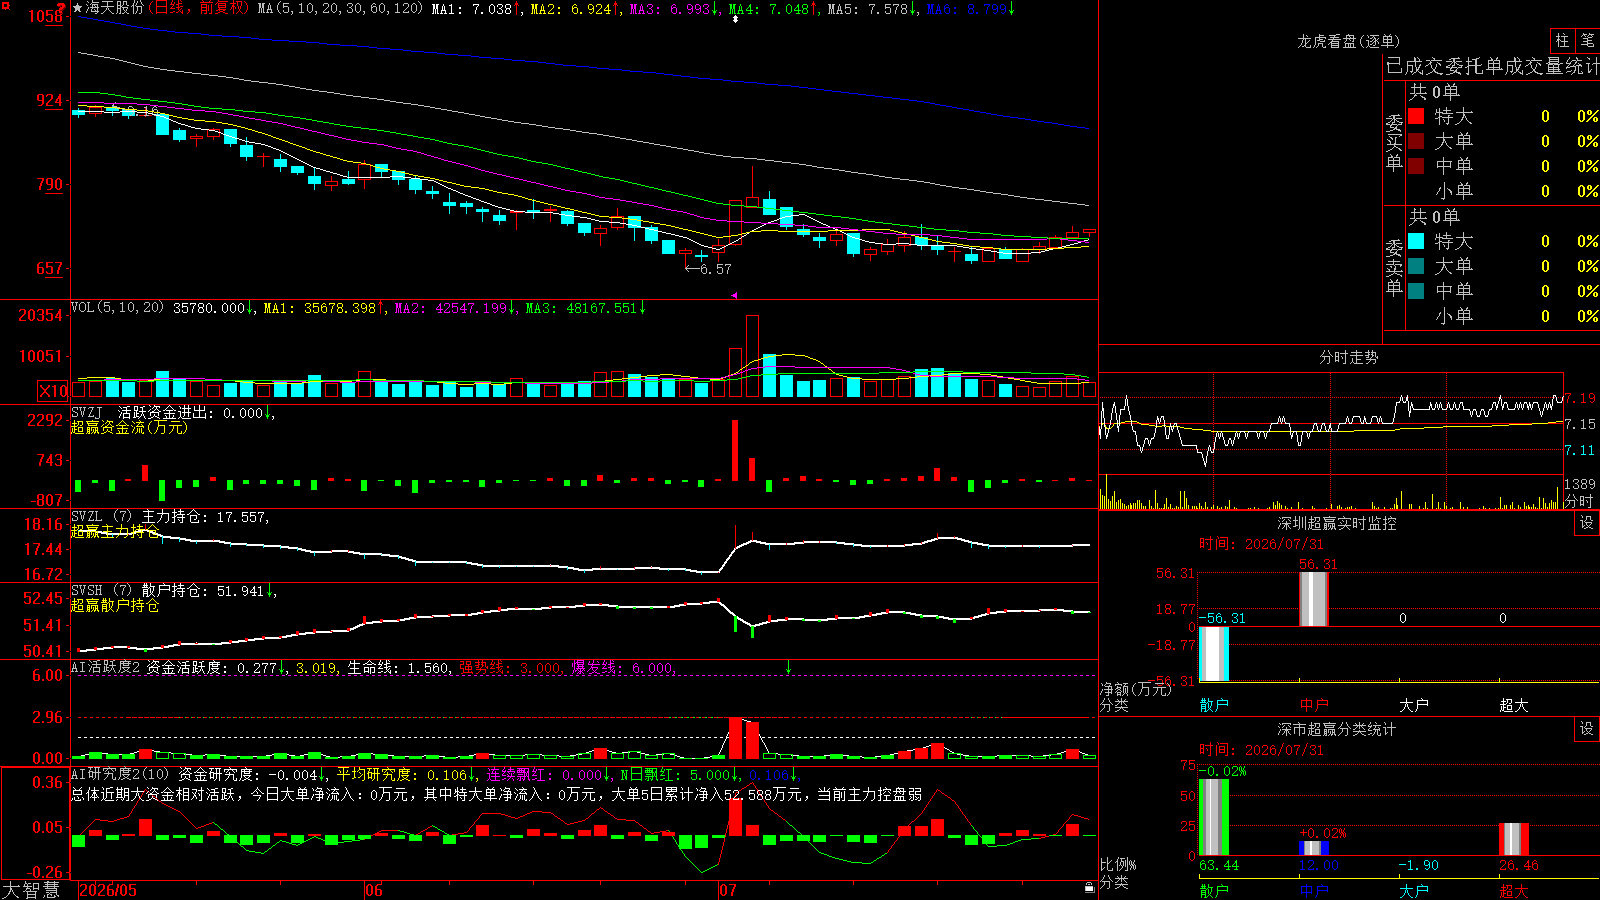Click the MA(5,10,20,30,60,120) indicator parameters
Image resolution: width=1600 pixels, height=900 pixels.
point(340,9)
